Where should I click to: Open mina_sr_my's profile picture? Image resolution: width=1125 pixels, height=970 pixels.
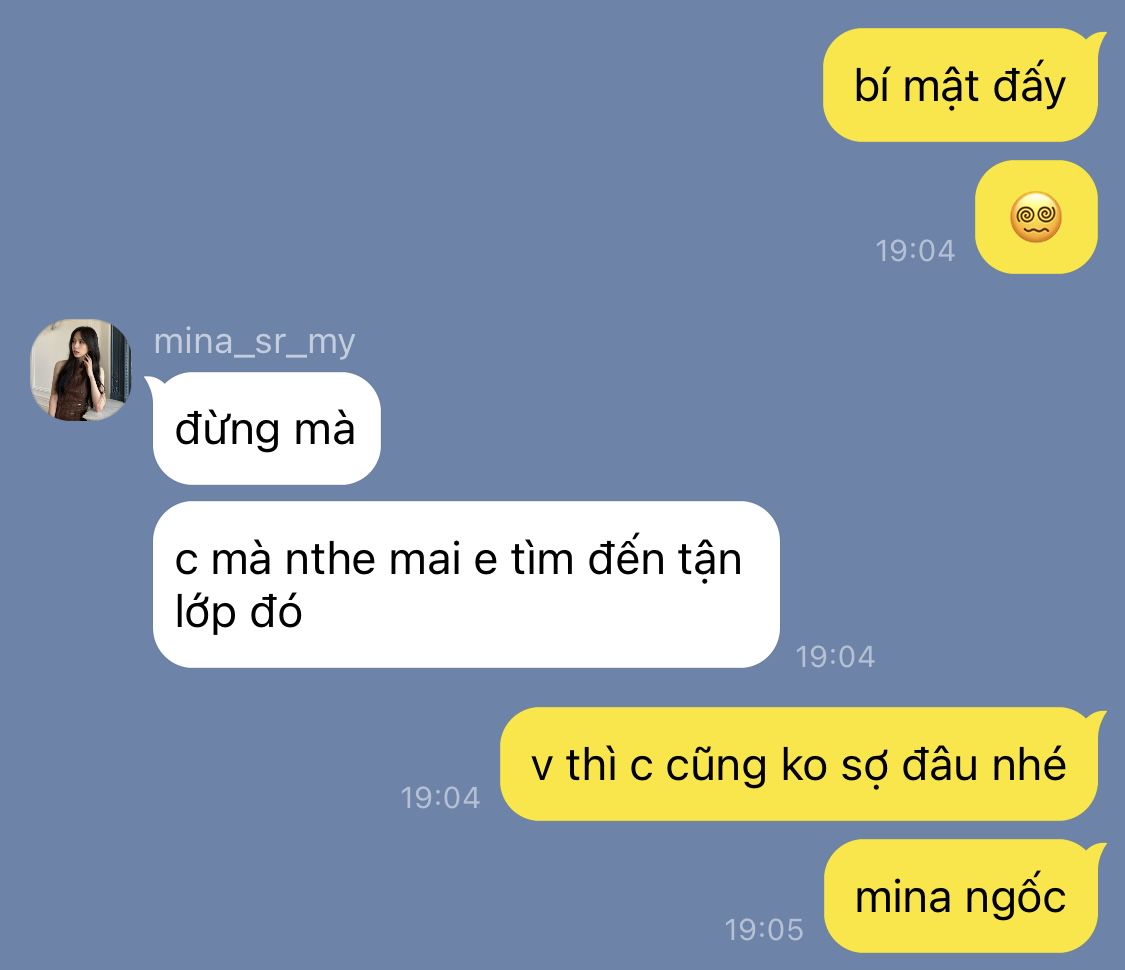80,370
